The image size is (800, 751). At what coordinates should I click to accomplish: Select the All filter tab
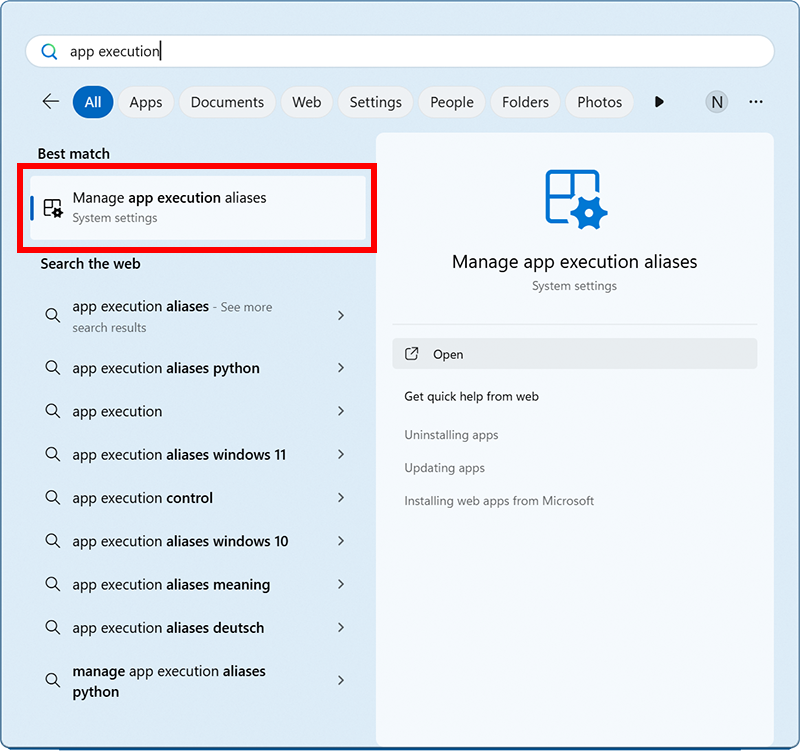93,102
